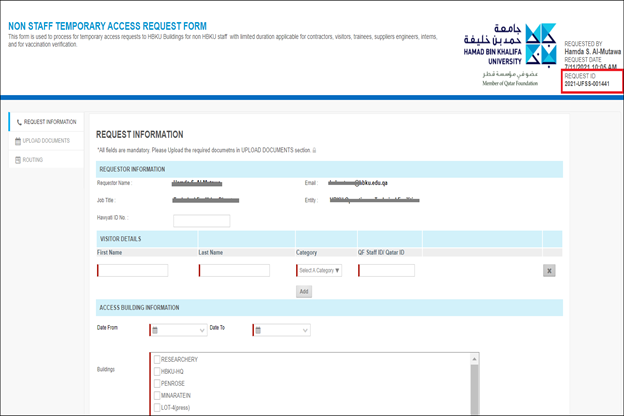This screenshot has height=416, width=624.
Task: Open the Request Information tab
Action: [x=46, y=122]
